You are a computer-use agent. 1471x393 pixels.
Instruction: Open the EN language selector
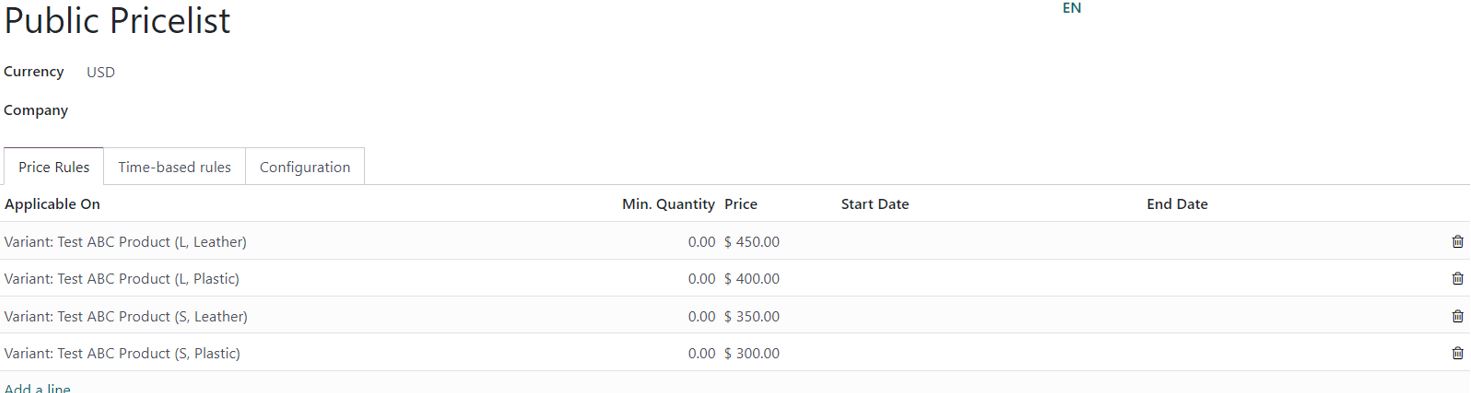click(1071, 8)
